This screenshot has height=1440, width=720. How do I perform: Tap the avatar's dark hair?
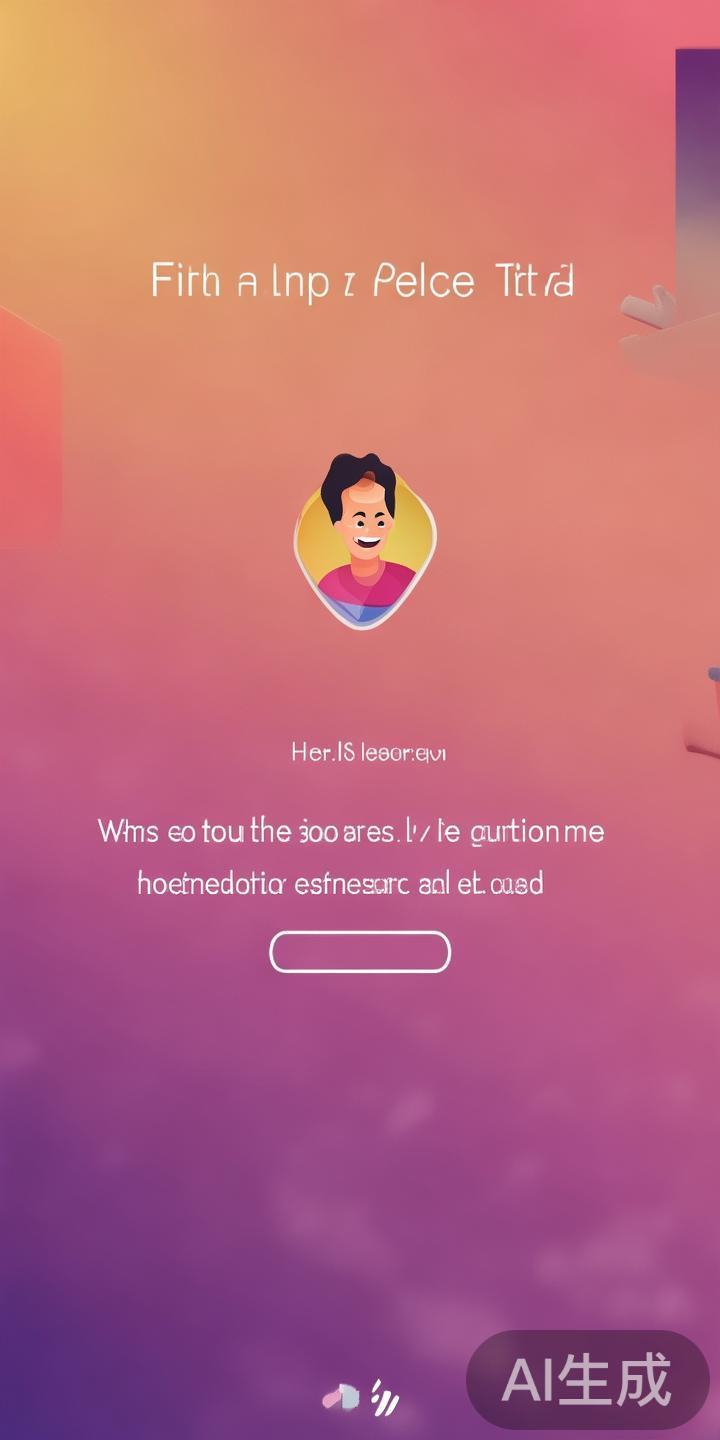(358, 482)
